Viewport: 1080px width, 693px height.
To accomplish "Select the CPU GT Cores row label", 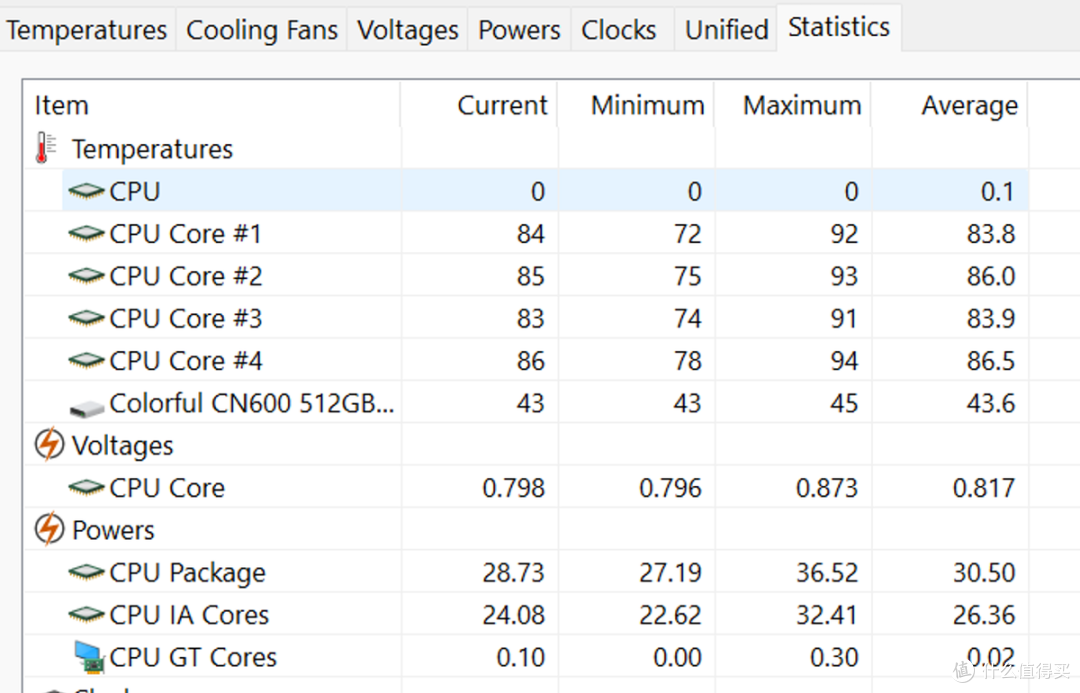I will [193, 657].
